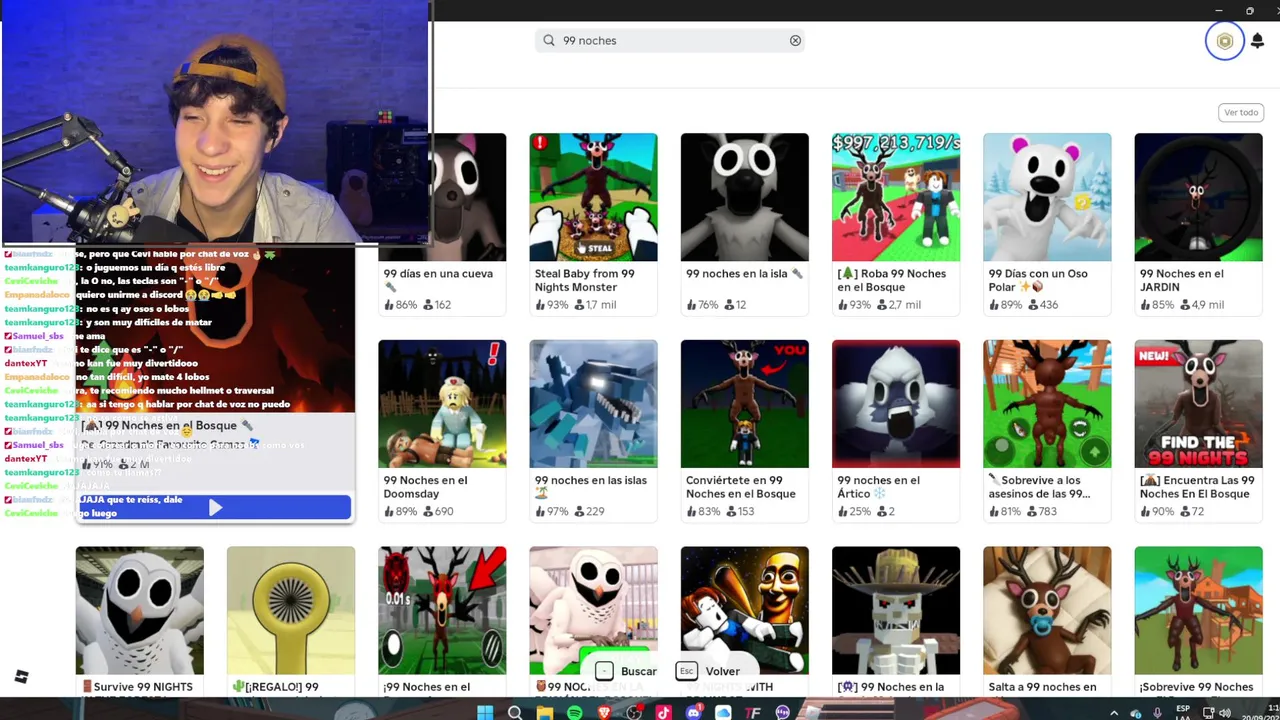Viewport: 1280px width, 720px height.
Task: Open Windows taskbar search
Action: [x=515, y=713]
